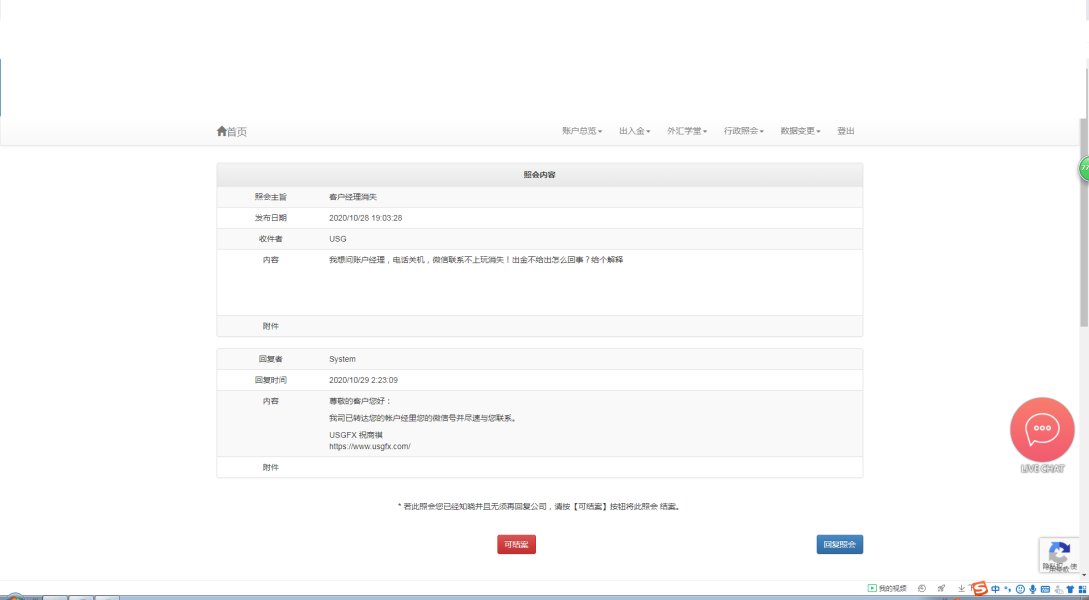Expand the 外汇学堂 dropdown menu
Viewport: 1089px width, 600px height.
tap(687, 131)
